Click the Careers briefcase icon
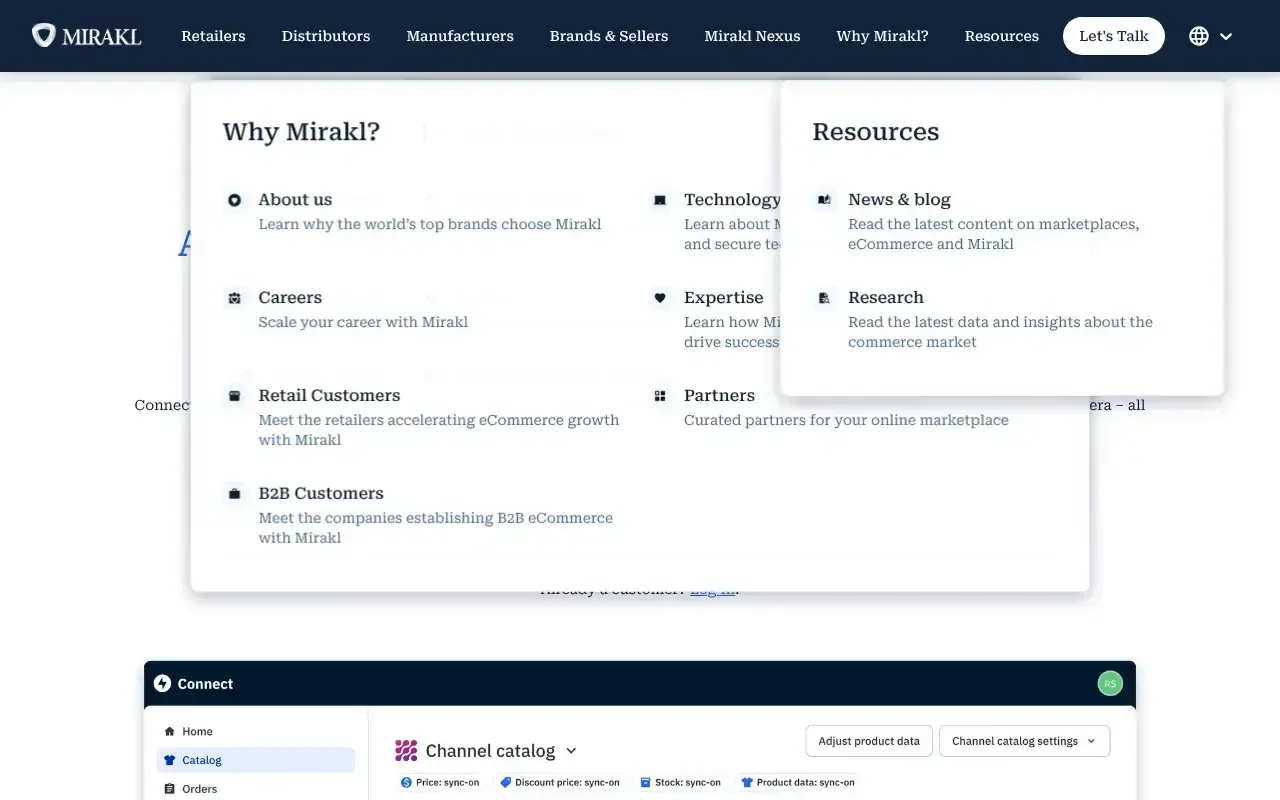Screen dimensions: 1280x800 pos(234,298)
